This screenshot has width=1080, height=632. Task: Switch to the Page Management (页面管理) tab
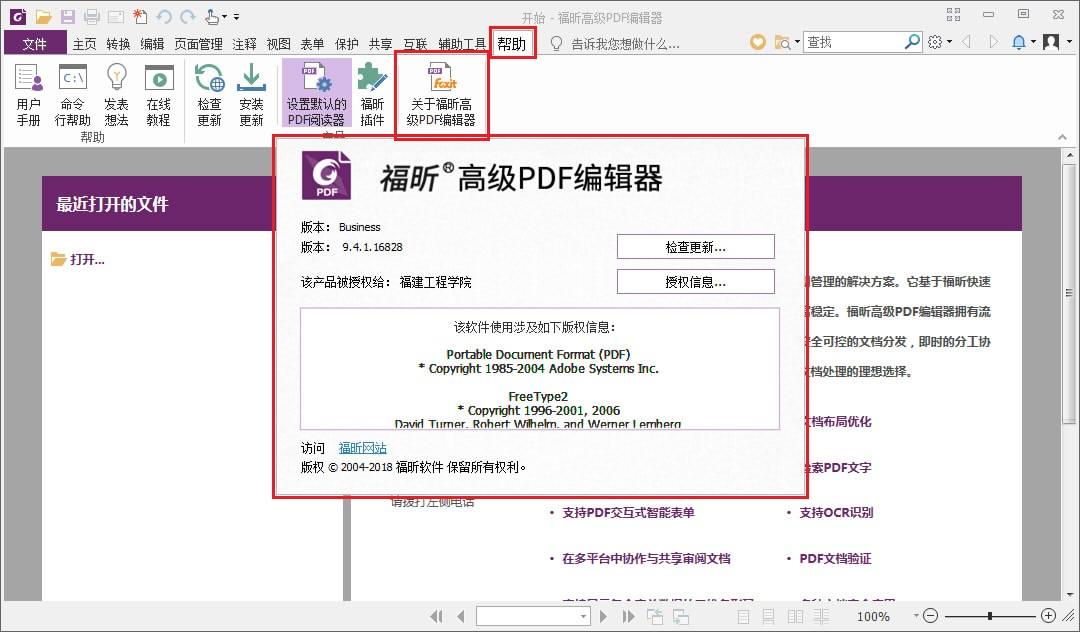pyautogui.click(x=198, y=44)
